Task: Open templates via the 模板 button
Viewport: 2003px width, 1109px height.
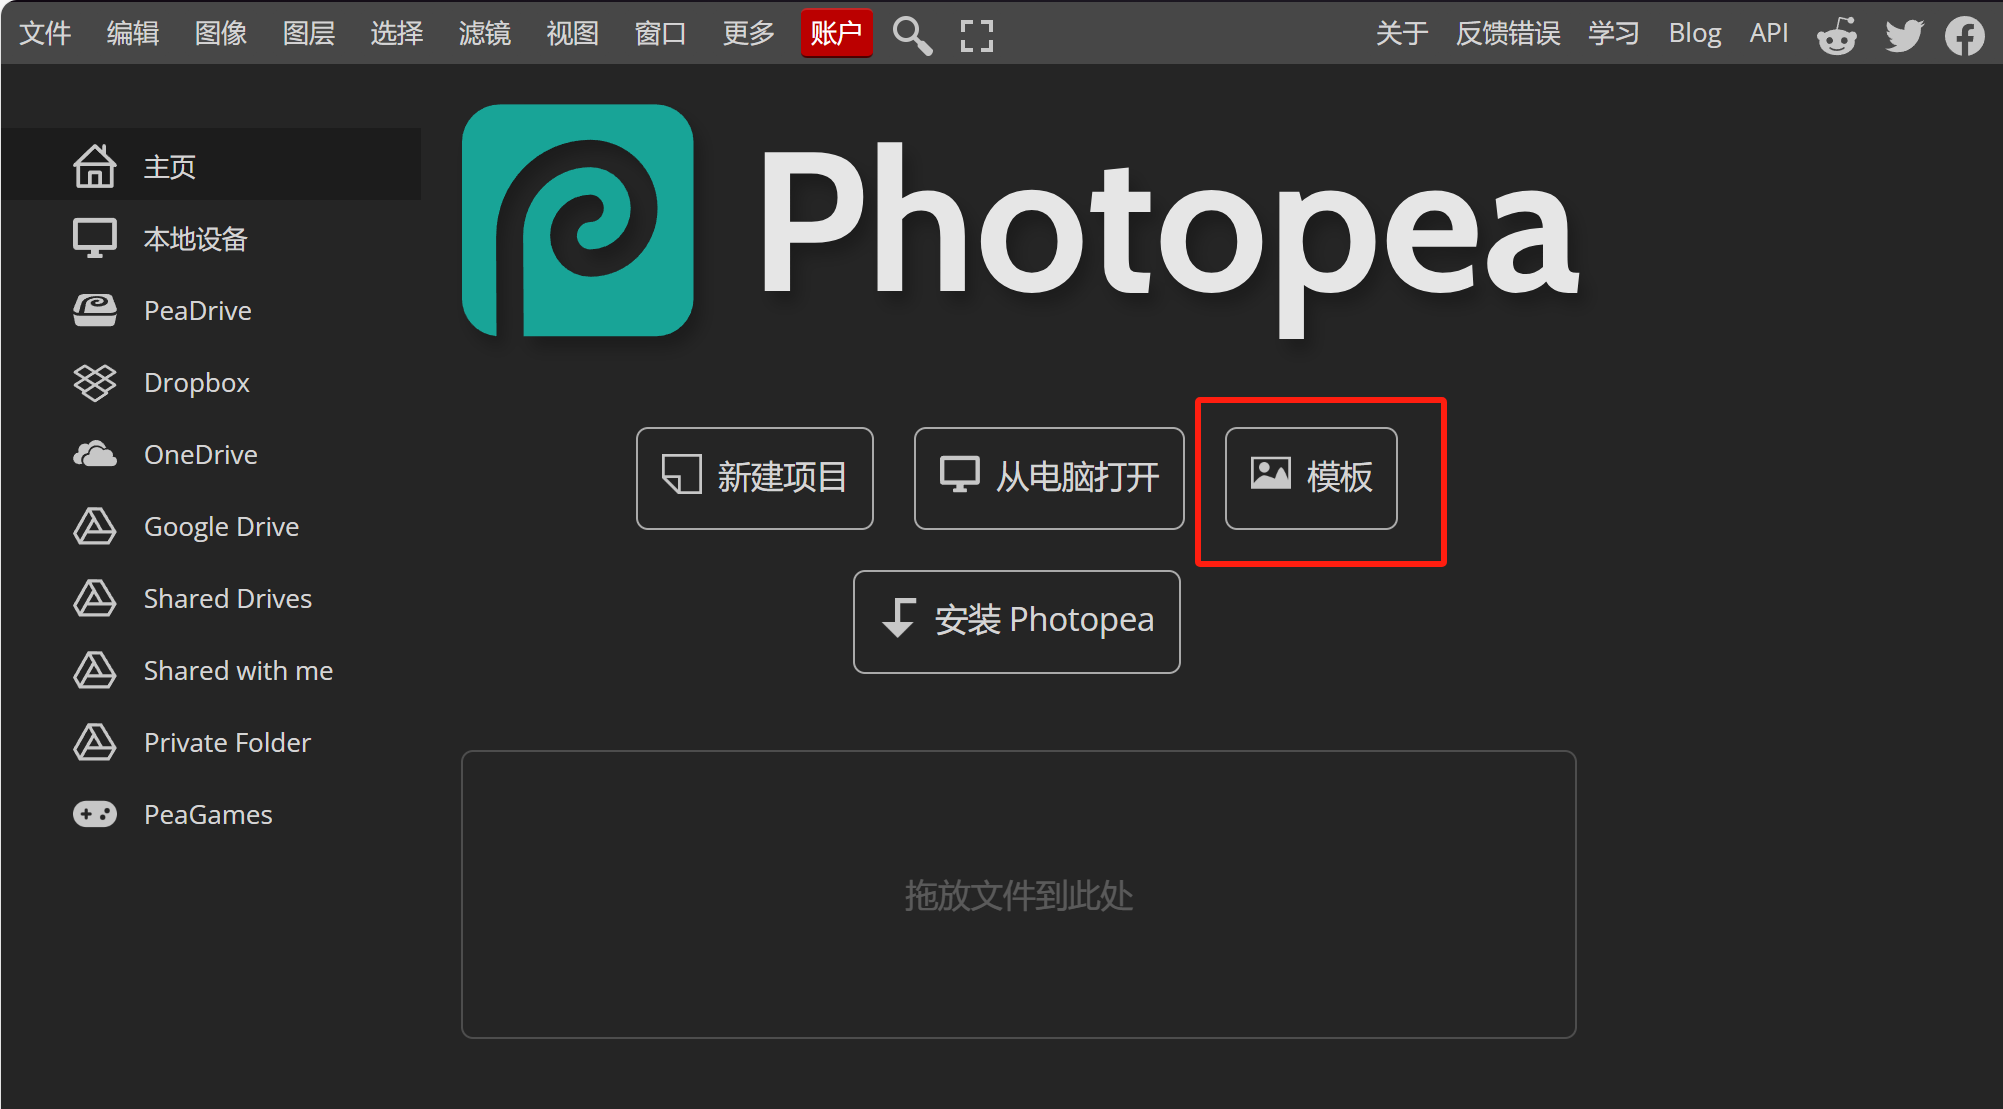Action: click(x=1310, y=478)
